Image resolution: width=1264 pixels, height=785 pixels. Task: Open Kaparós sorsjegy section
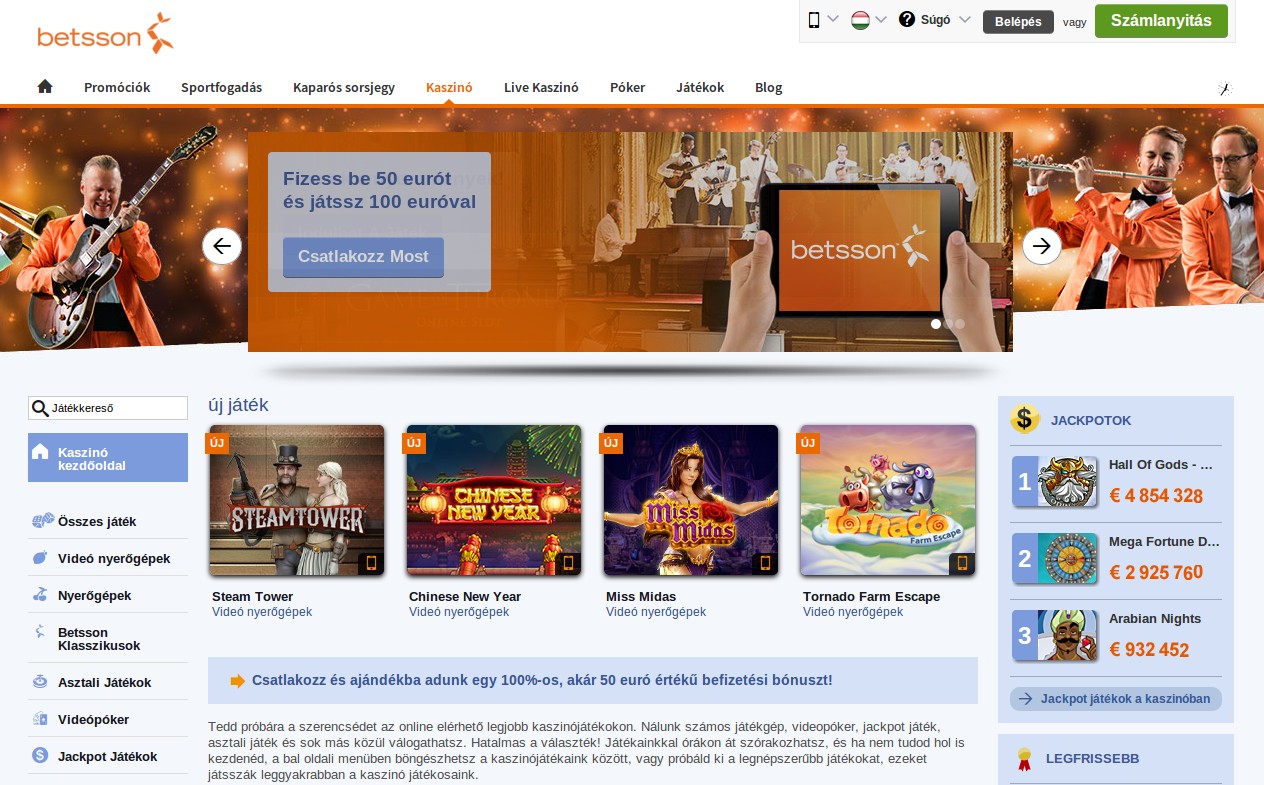(343, 87)
